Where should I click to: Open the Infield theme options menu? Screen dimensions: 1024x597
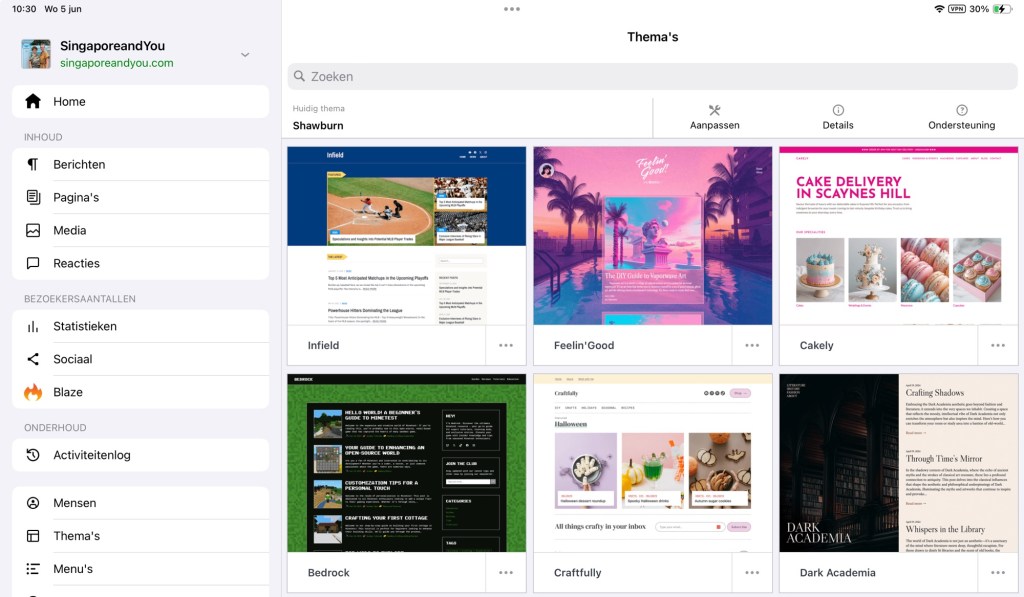[506, 345]
